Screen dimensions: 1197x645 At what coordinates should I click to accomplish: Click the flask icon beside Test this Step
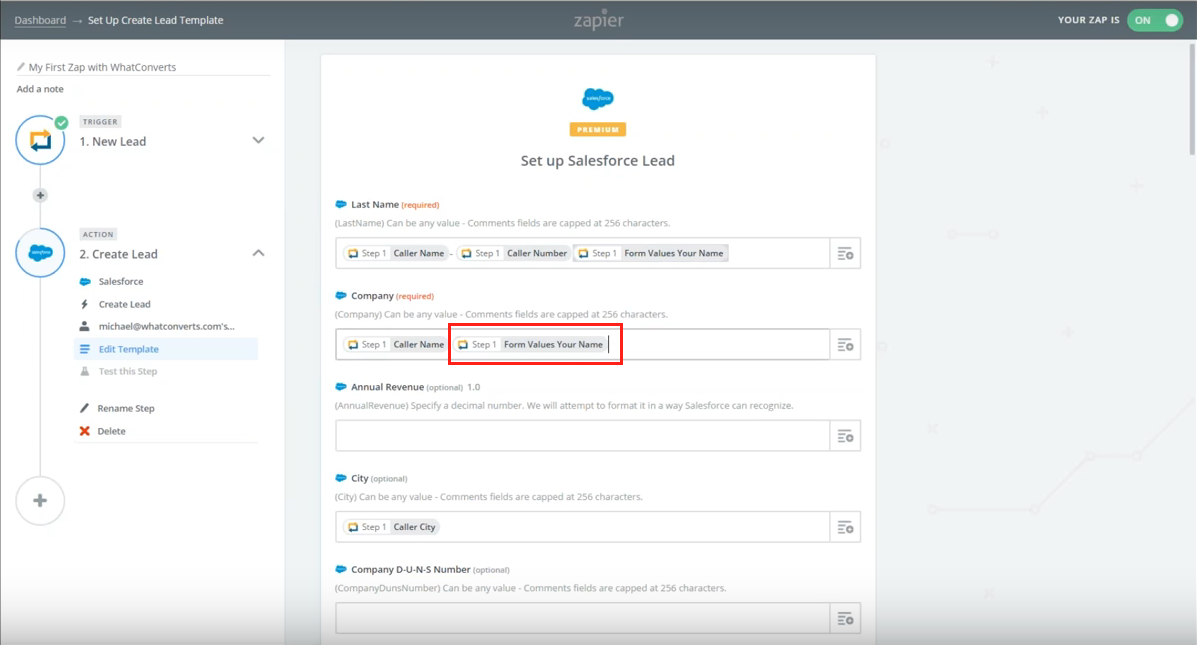[85, 372]
